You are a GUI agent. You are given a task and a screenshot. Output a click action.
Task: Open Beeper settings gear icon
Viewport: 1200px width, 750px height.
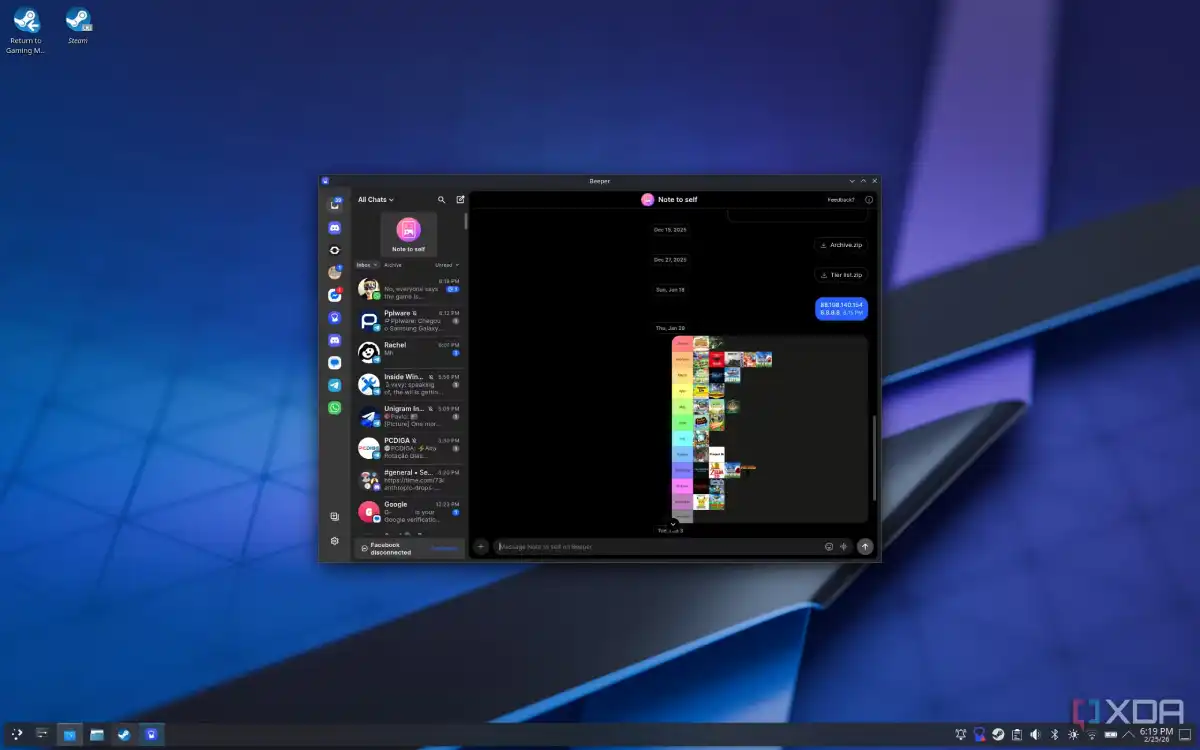335,541
